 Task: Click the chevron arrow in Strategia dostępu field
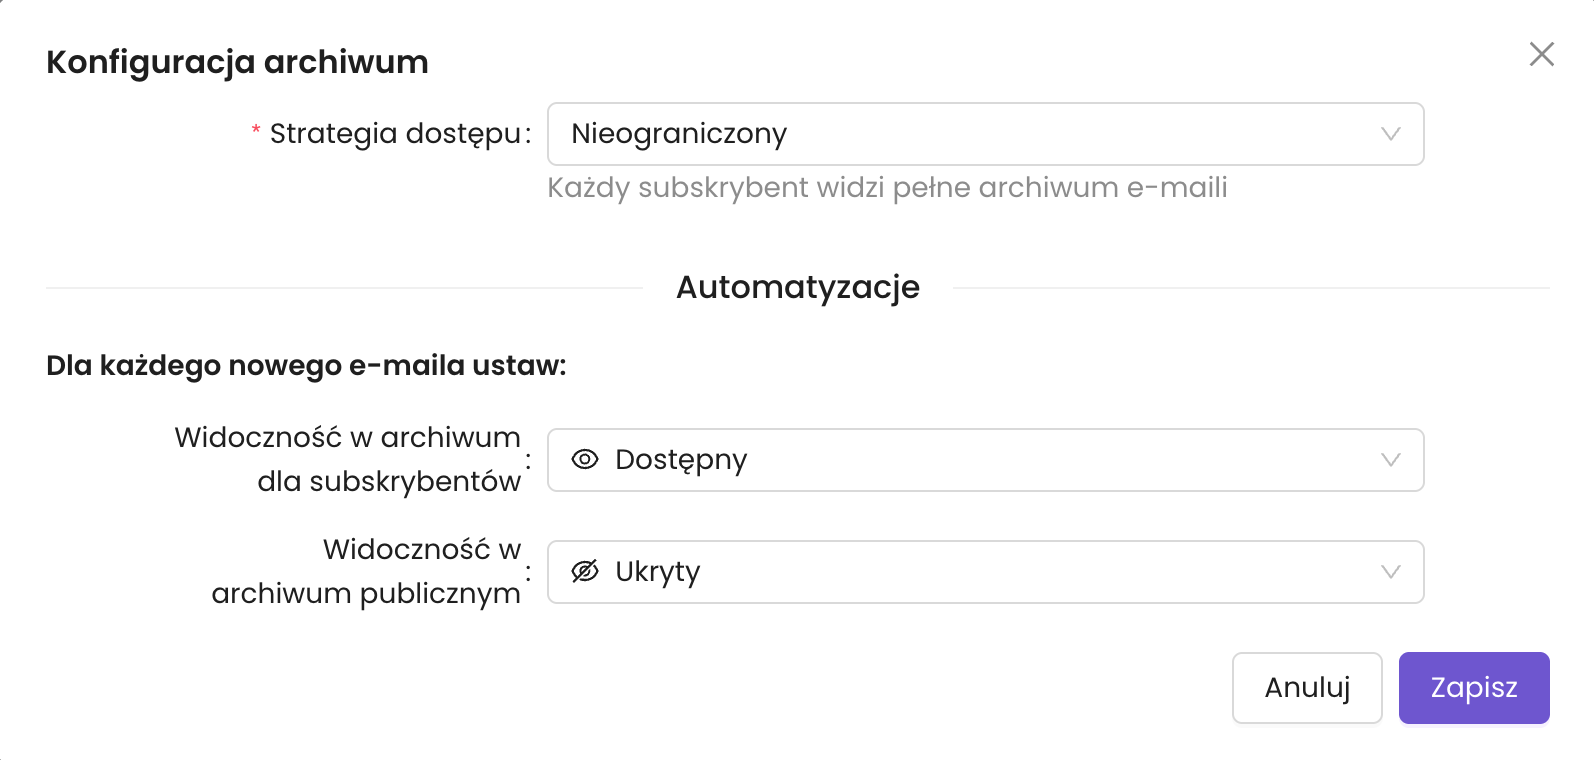[x=1390, y=134]
